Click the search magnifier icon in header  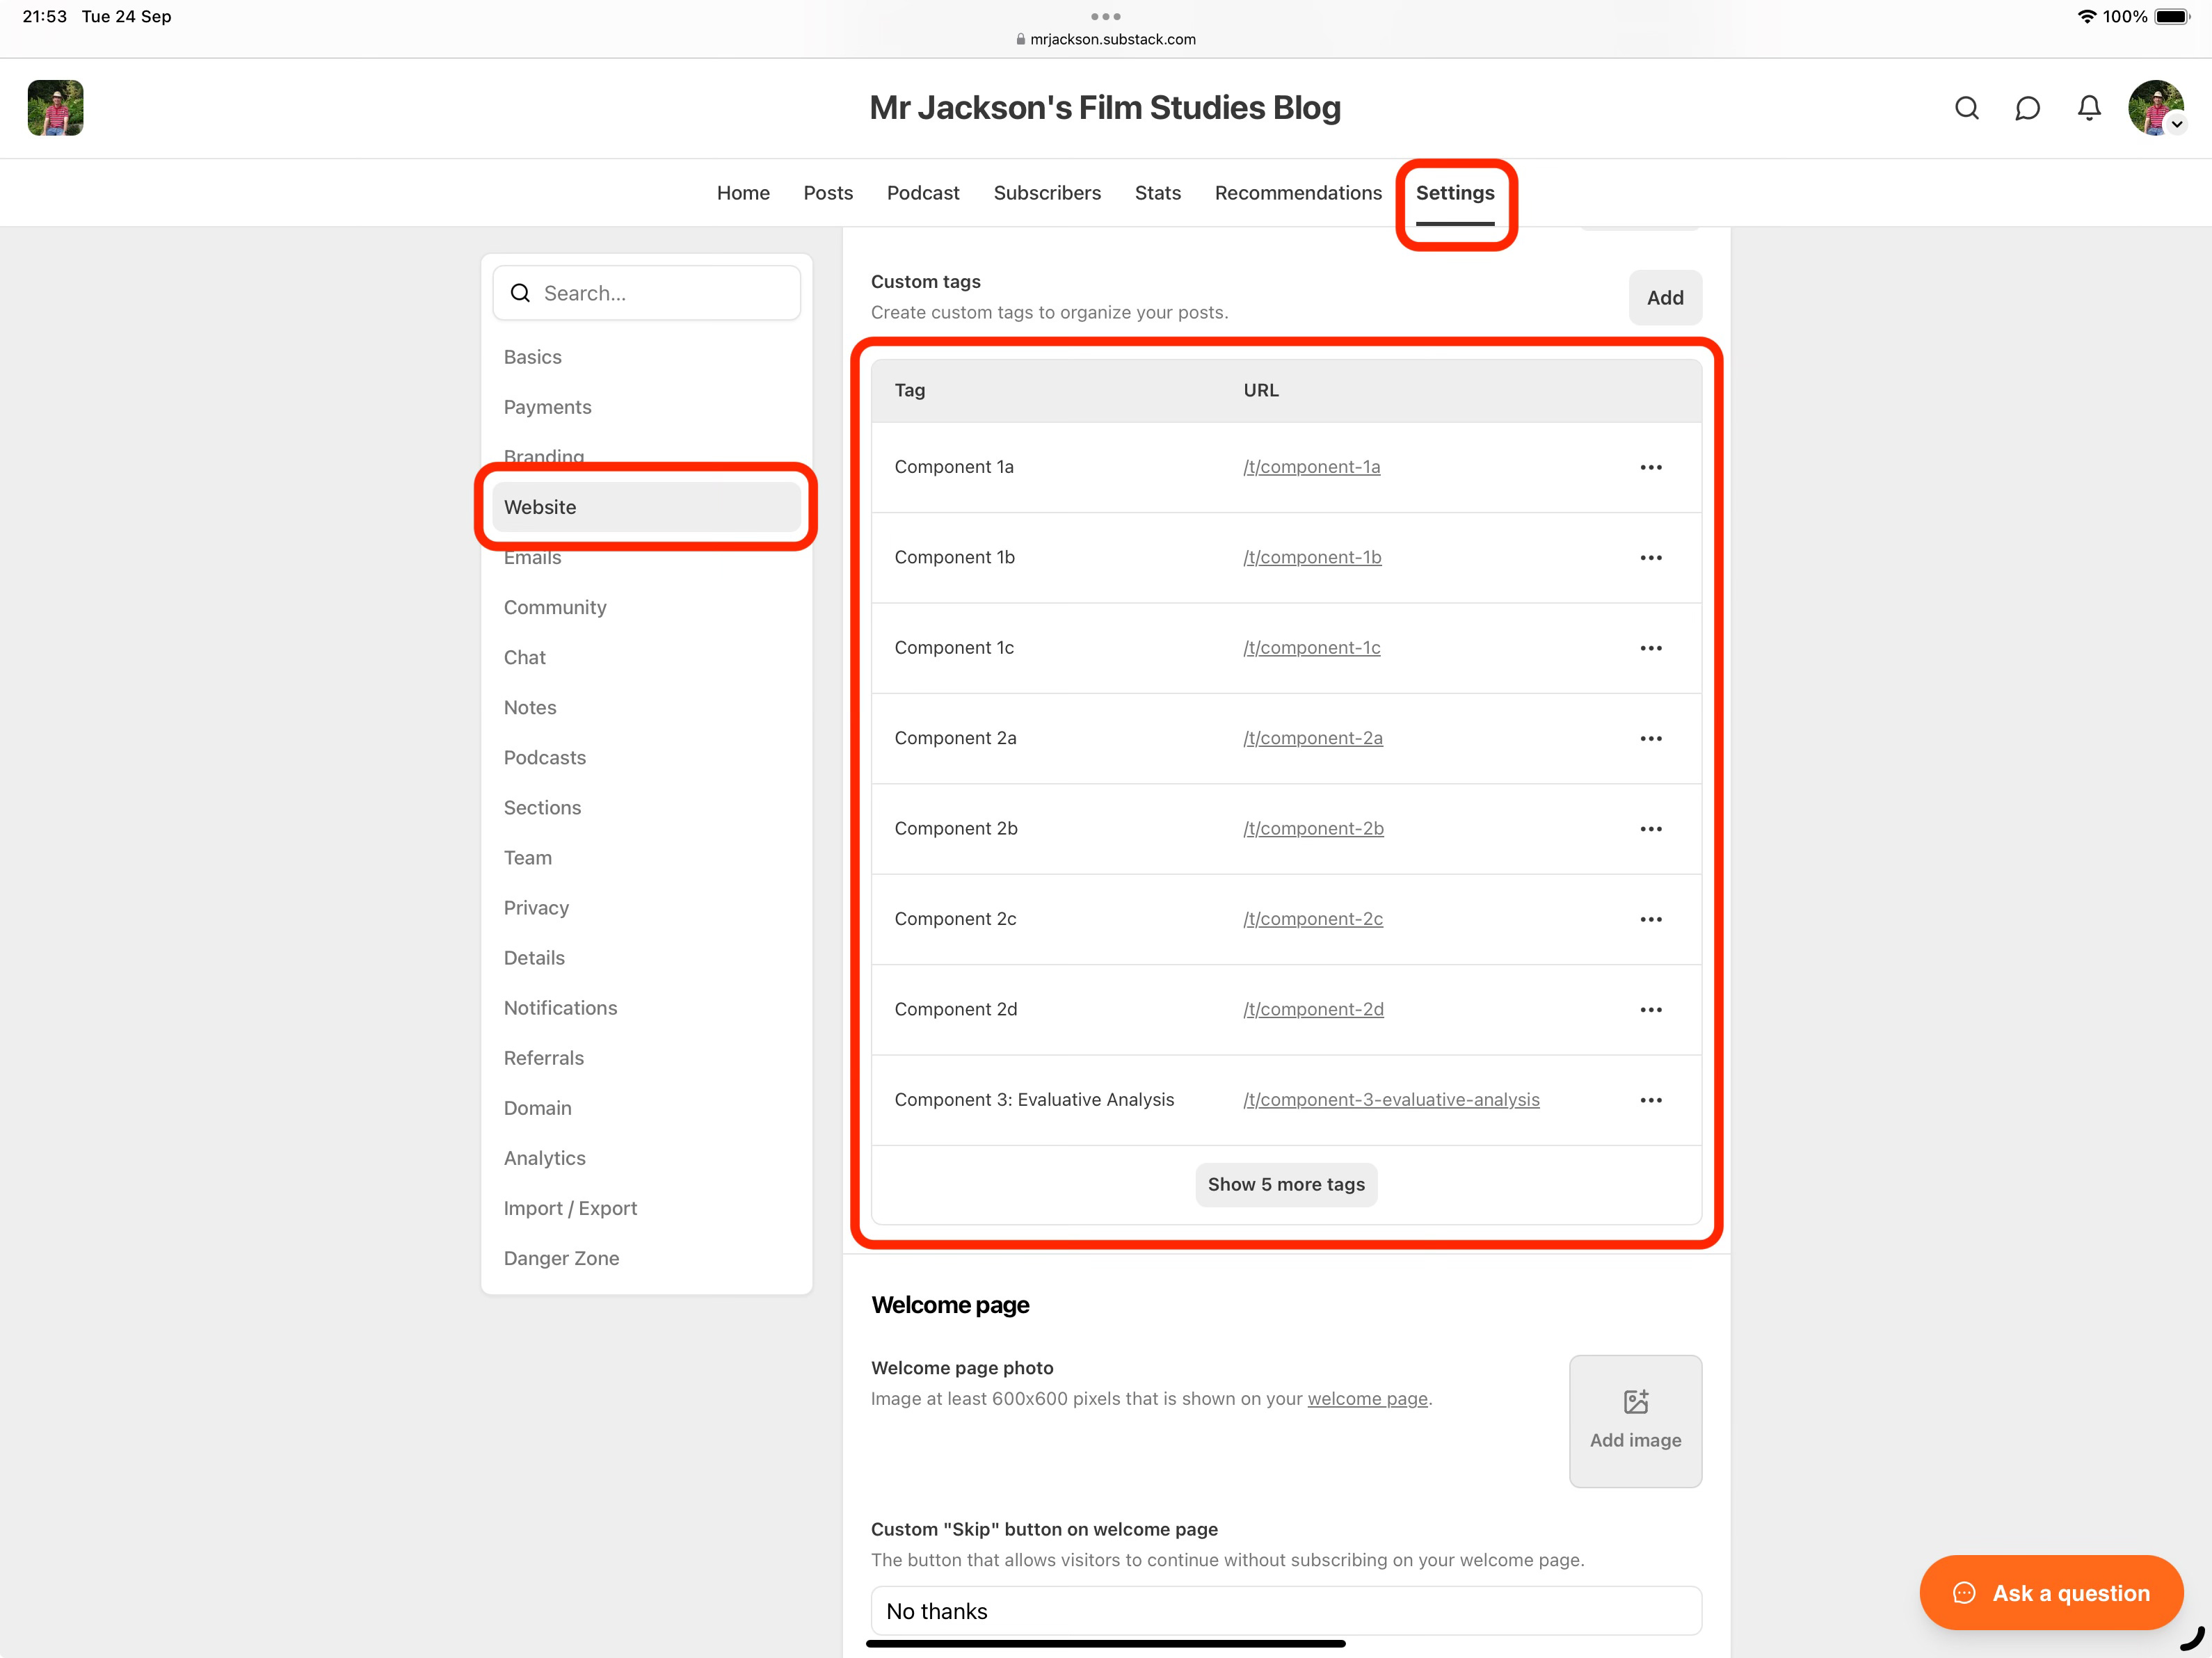1966,108
